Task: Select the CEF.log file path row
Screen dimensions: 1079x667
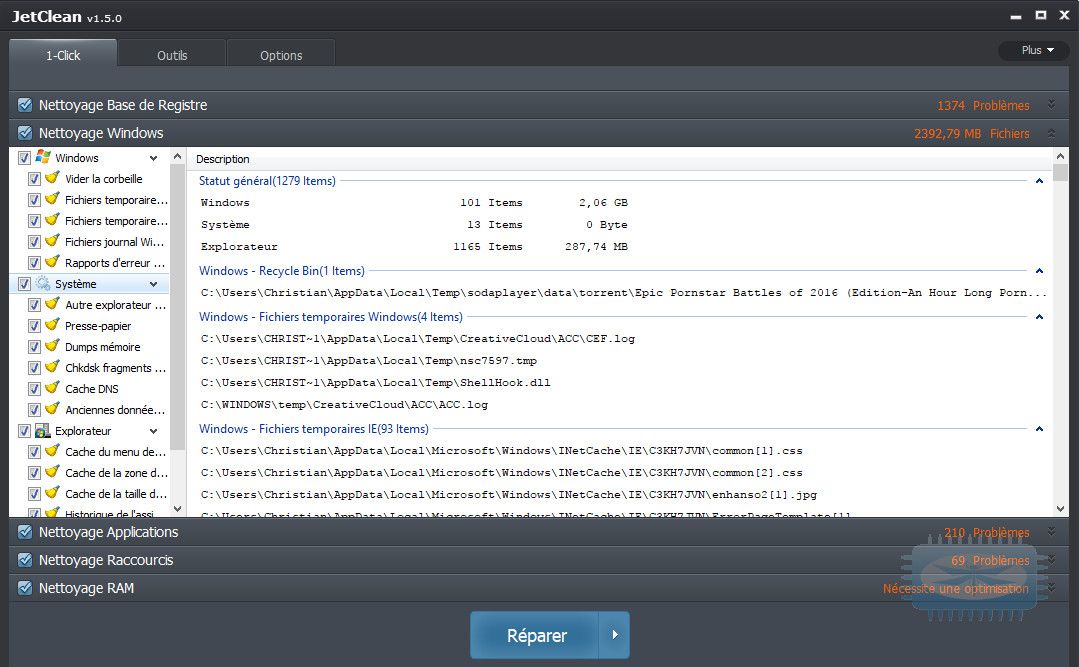Action: coord(418,339)
